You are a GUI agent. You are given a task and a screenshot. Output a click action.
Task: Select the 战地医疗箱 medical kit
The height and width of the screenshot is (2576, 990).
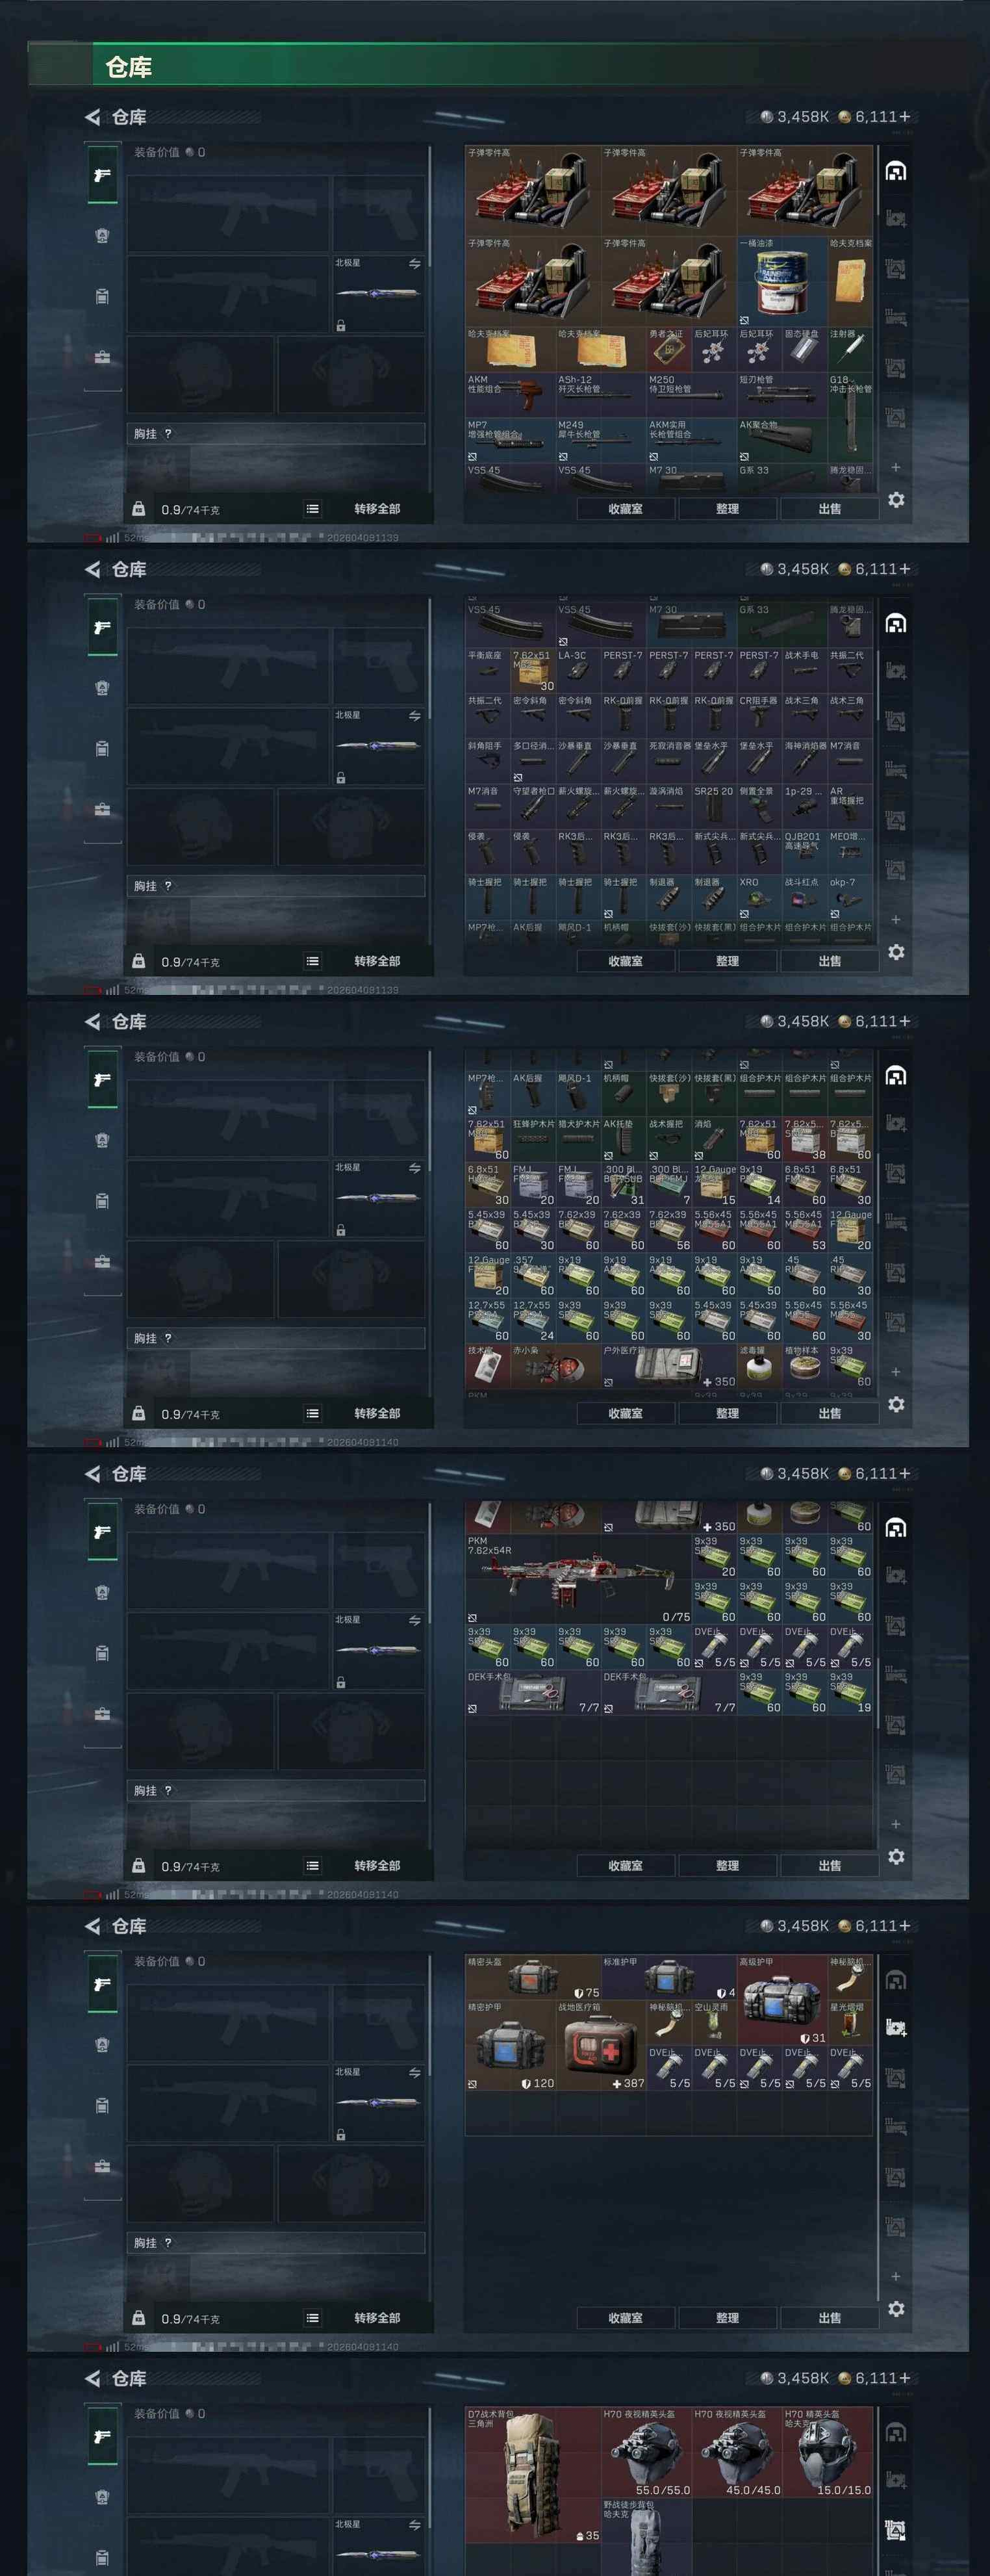pos(601,2045)
